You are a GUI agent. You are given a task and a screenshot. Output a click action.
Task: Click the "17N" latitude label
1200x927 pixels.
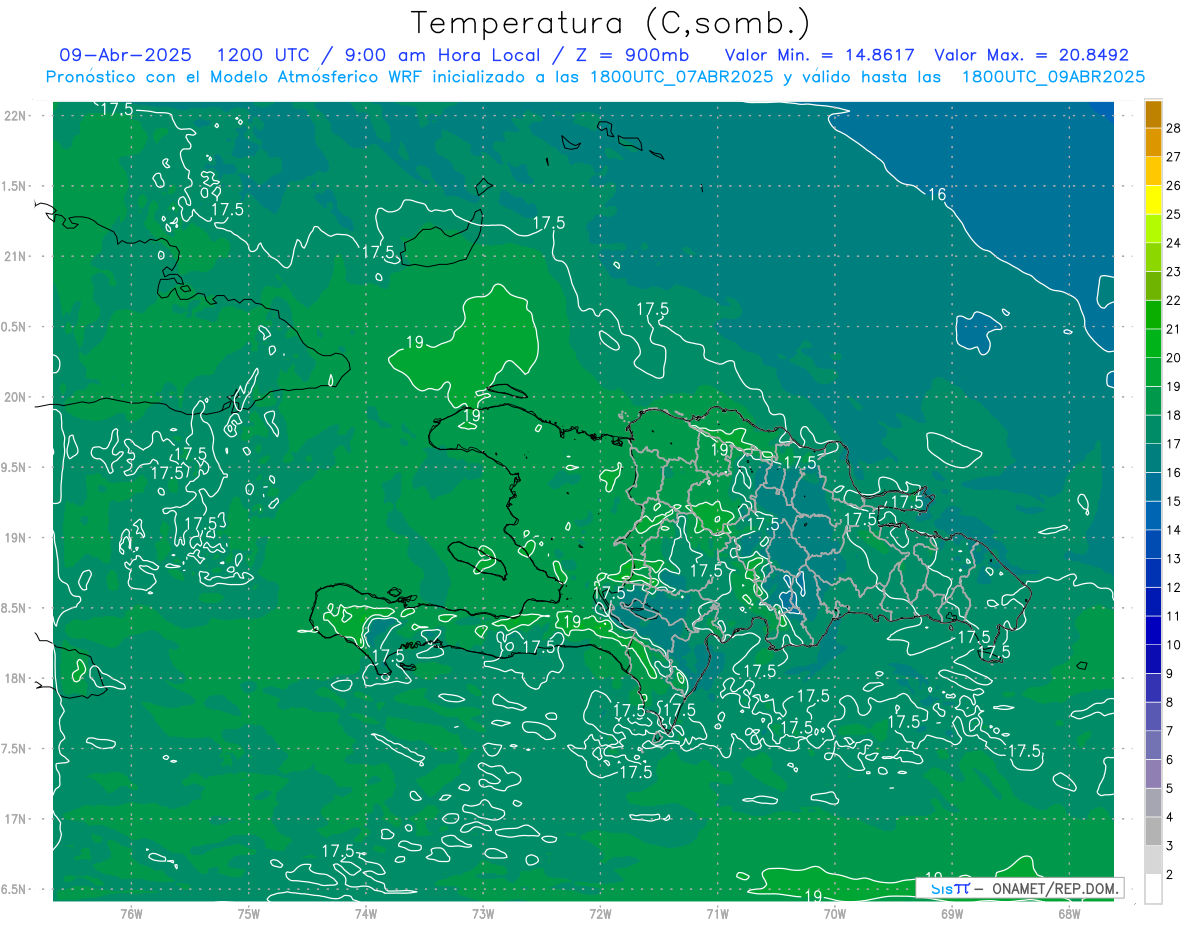click(x=15, y=819)
